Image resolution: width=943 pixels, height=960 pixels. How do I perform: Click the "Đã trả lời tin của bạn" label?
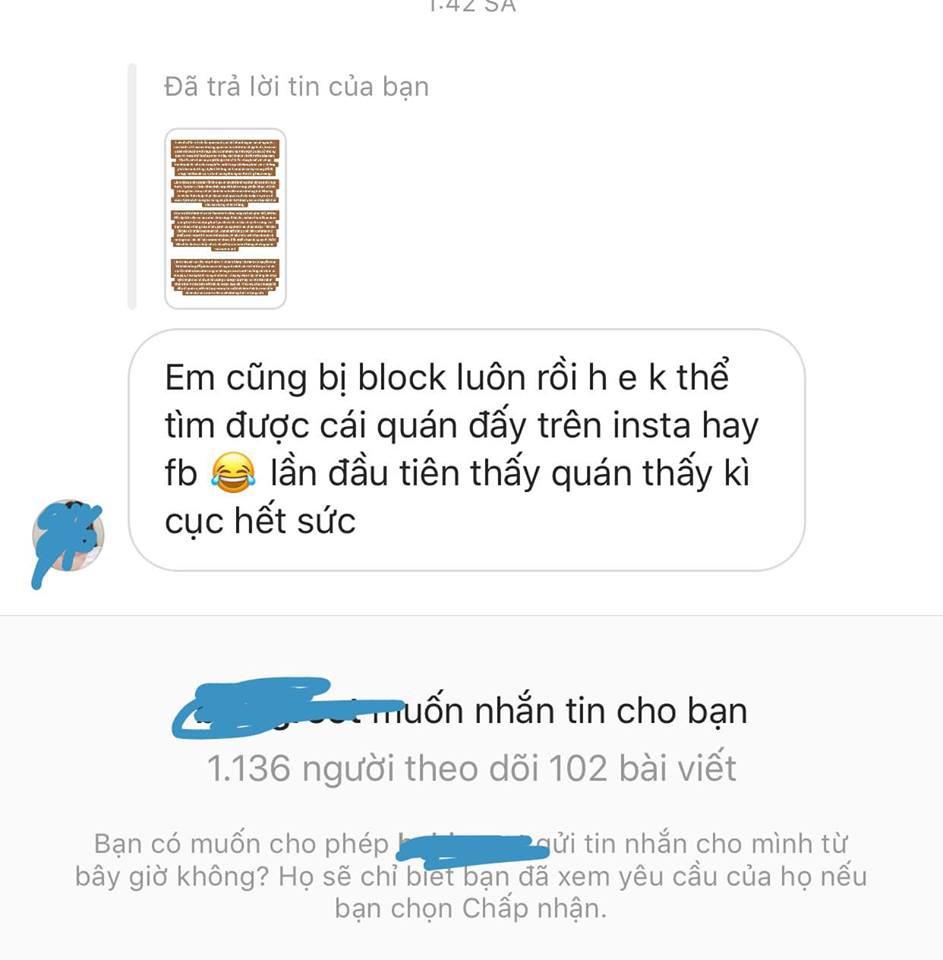tap(296, 86)
